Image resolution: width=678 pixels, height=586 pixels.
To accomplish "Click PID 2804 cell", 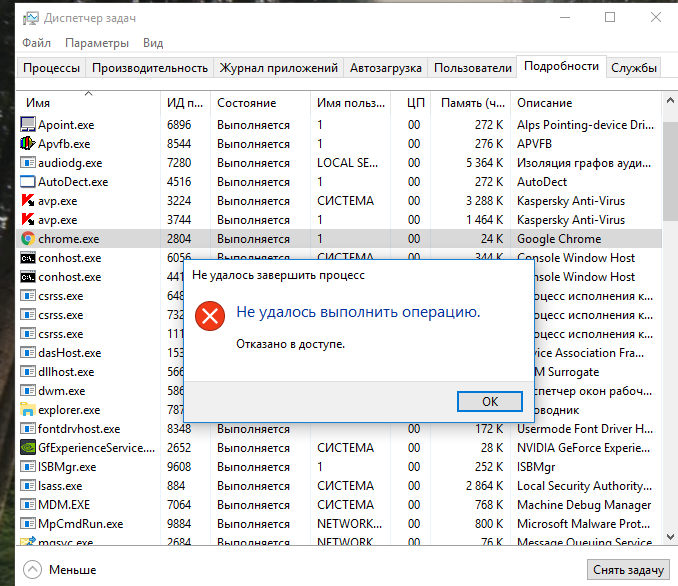I will point(179,239).
